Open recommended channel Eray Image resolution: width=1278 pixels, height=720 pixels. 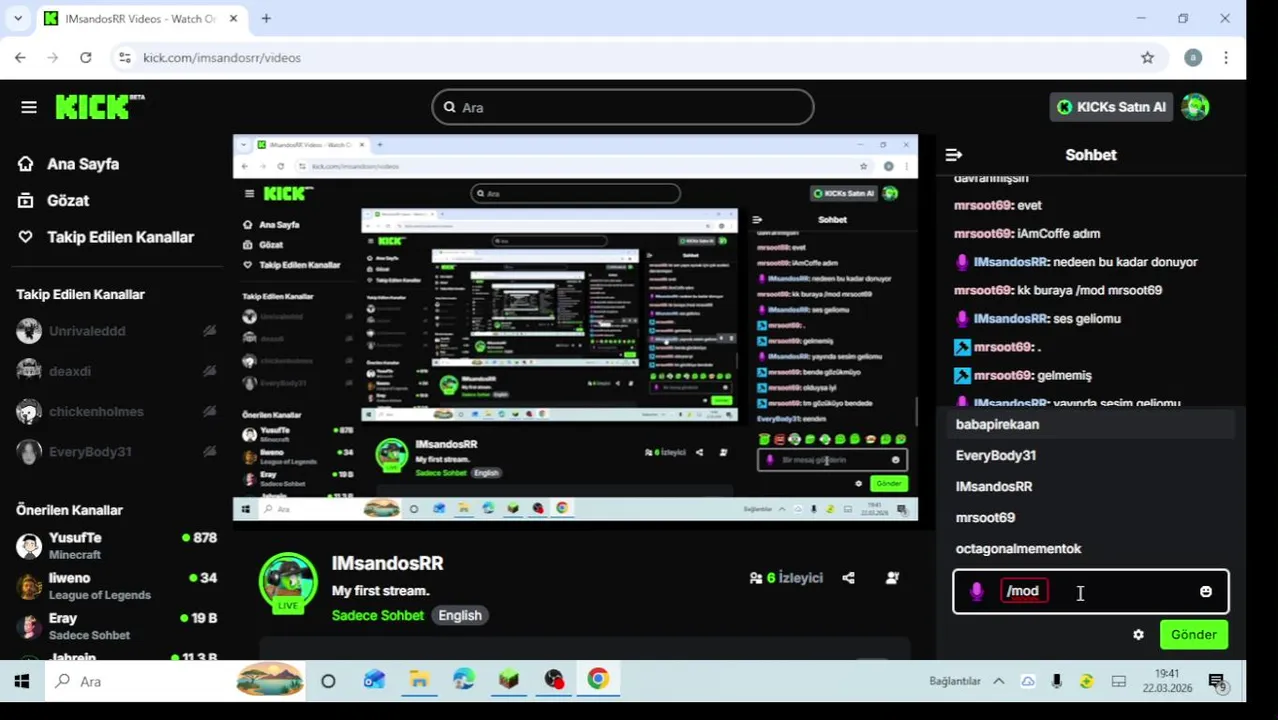(x=117, y=626)
